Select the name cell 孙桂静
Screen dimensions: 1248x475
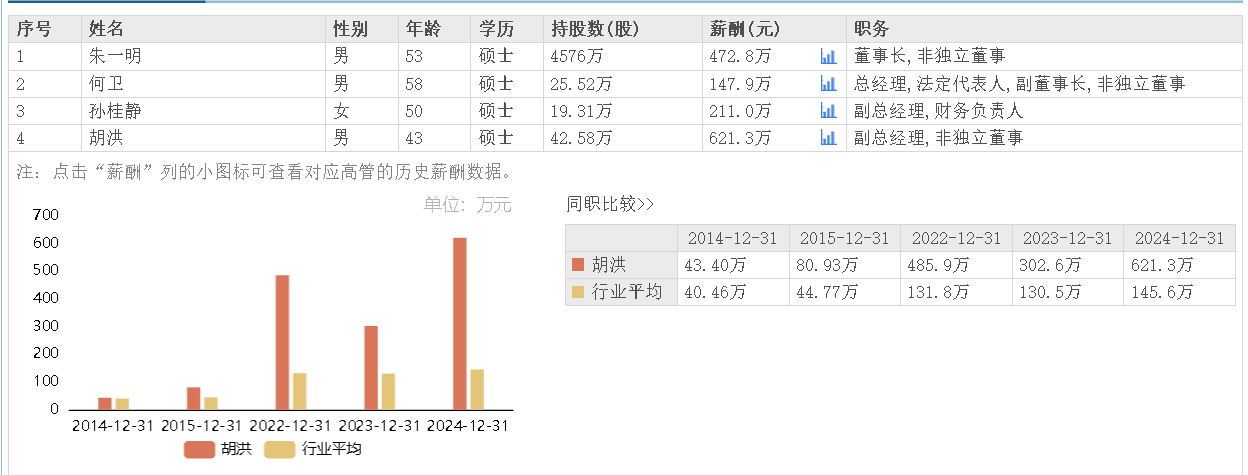115,111
